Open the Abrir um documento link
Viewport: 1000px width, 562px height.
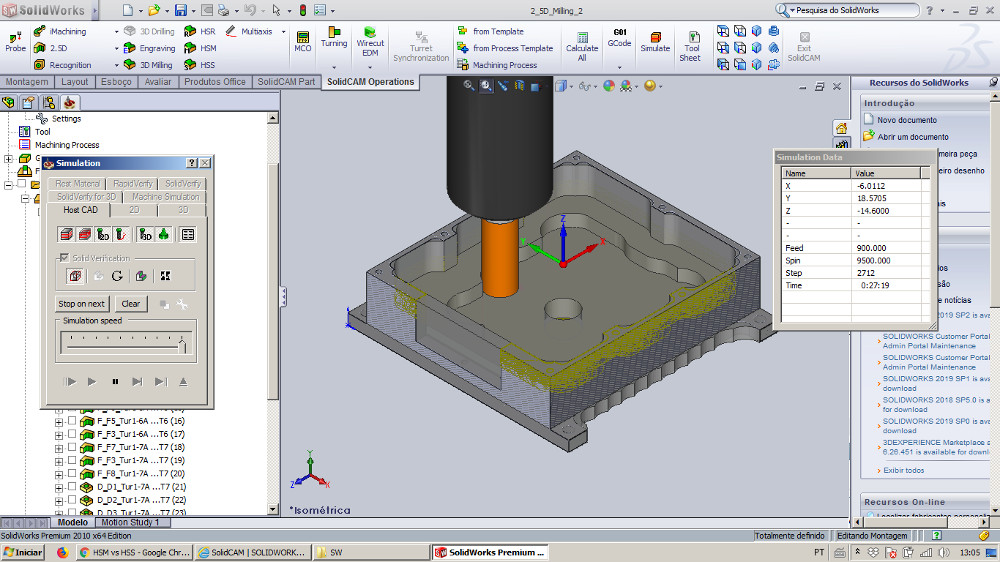913,137
